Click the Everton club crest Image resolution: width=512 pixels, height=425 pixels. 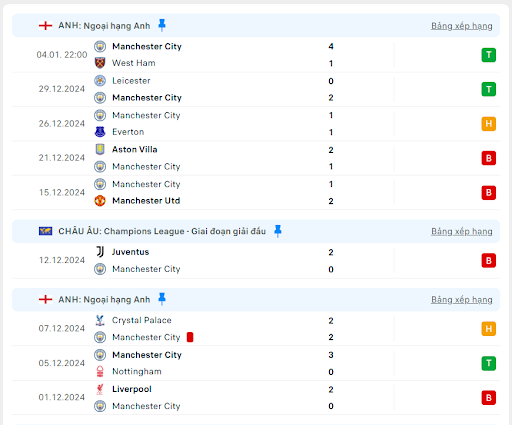[100, 132]
